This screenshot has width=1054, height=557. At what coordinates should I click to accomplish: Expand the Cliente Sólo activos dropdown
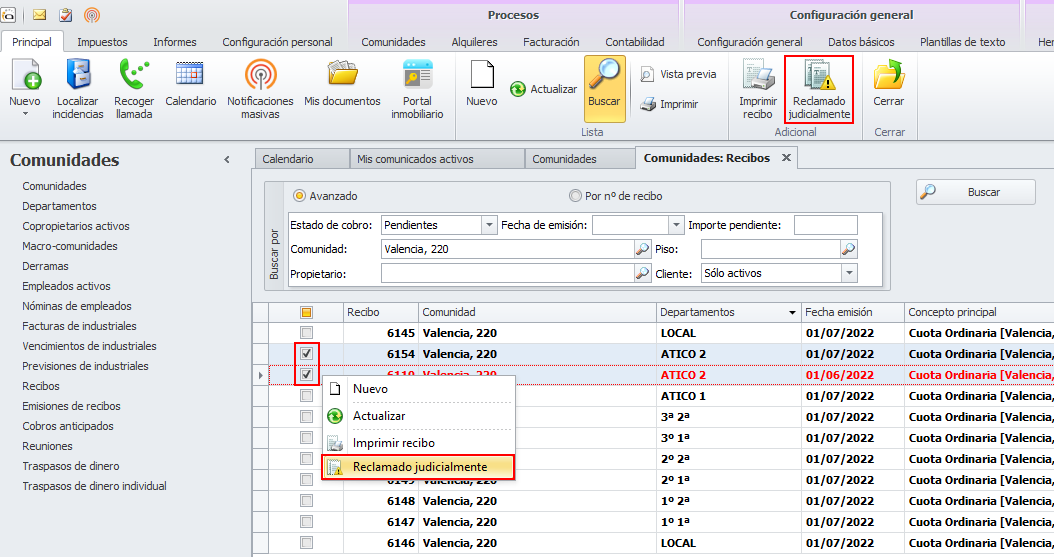point(849,273)
